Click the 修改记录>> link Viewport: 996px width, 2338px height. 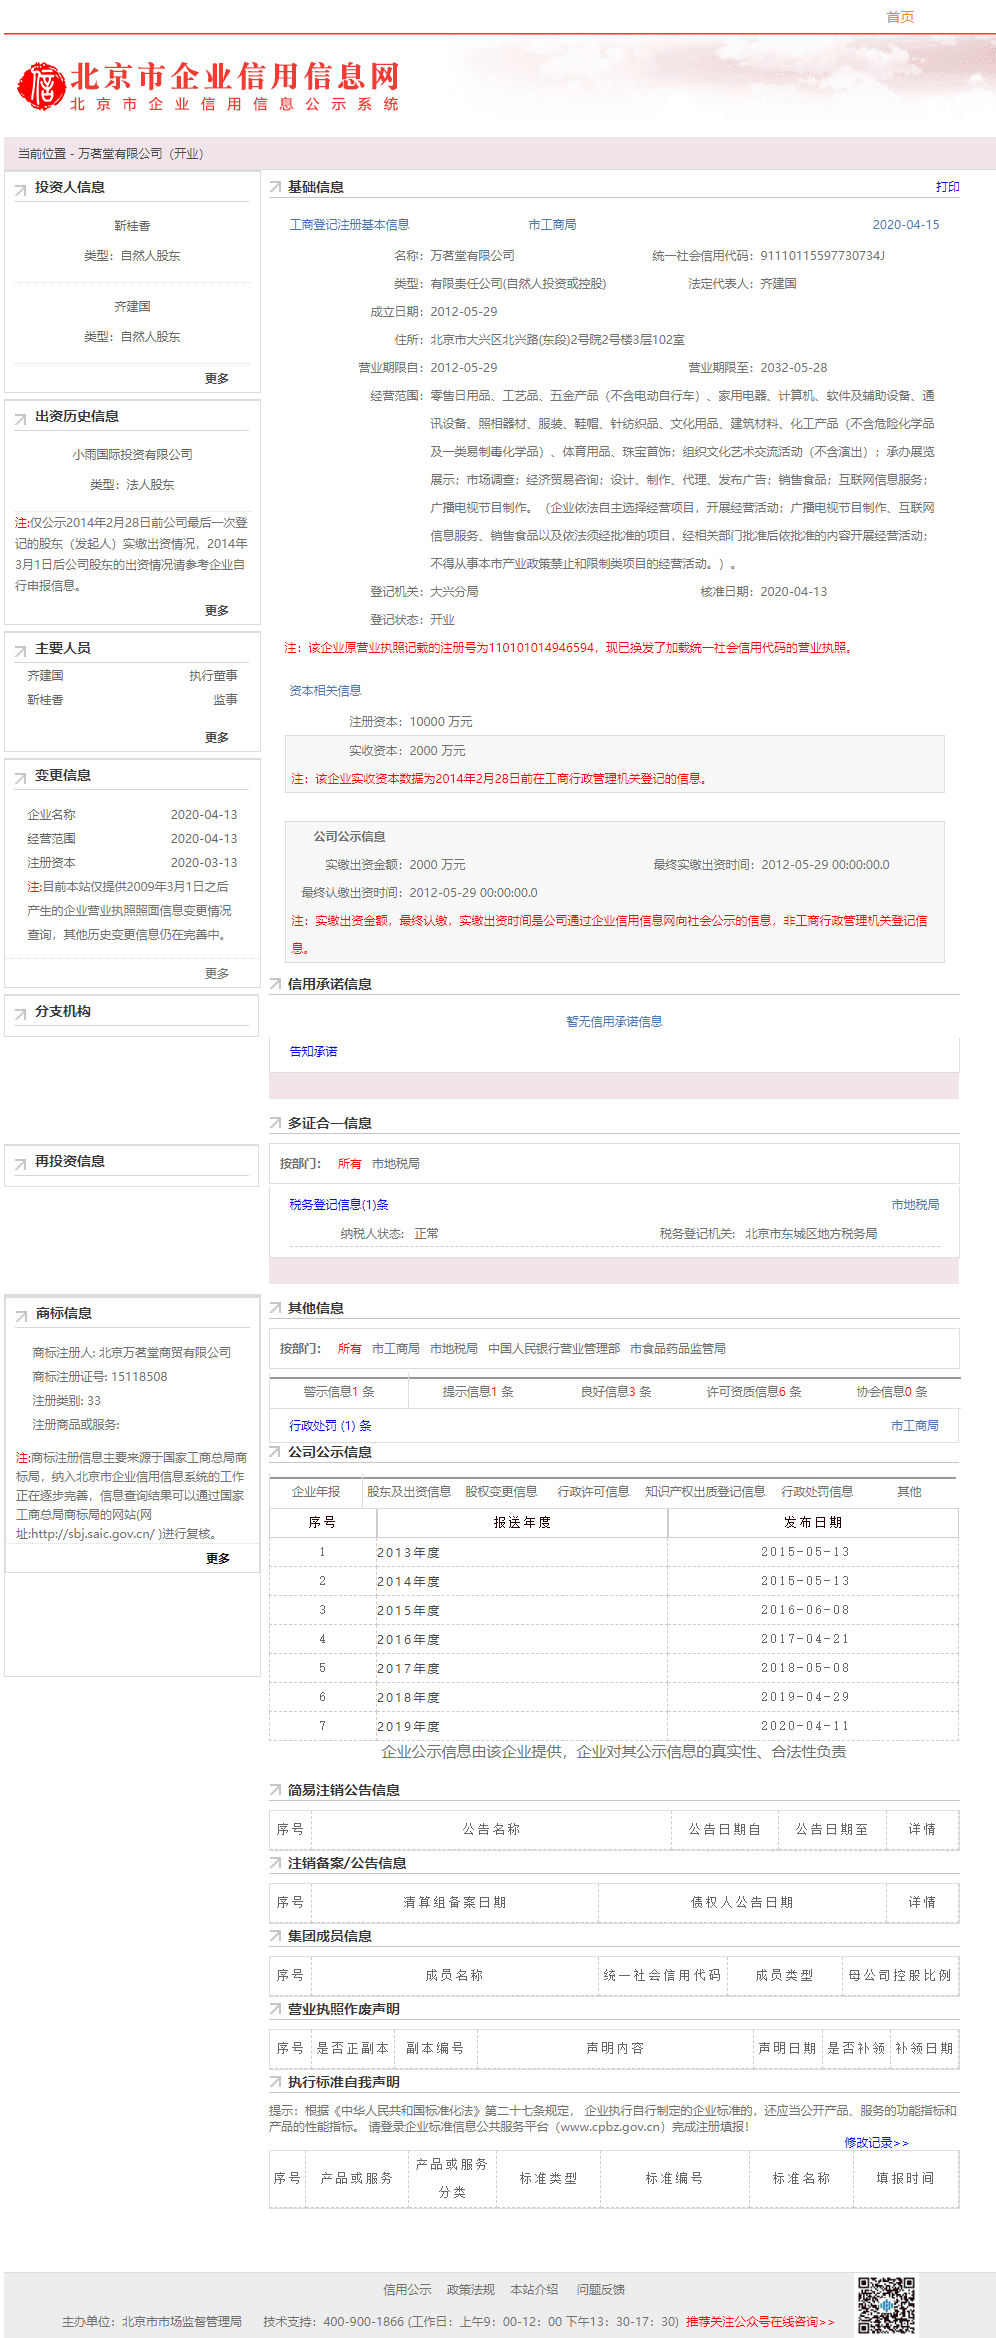(x=876, y=2143)
